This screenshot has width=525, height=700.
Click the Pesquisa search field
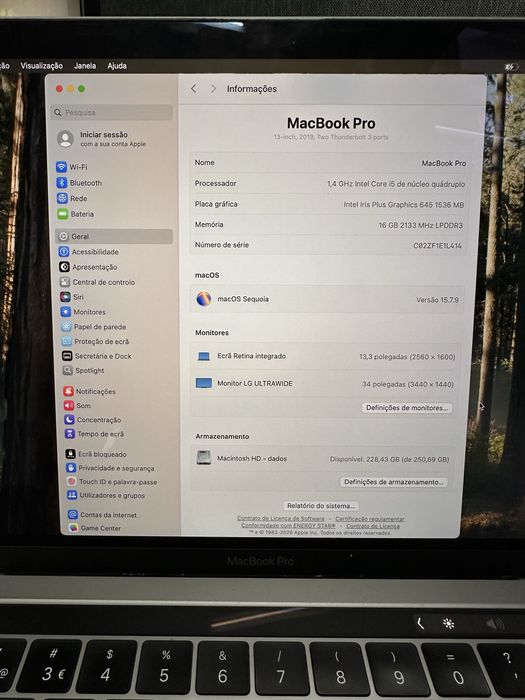click(x=112, y=112)
